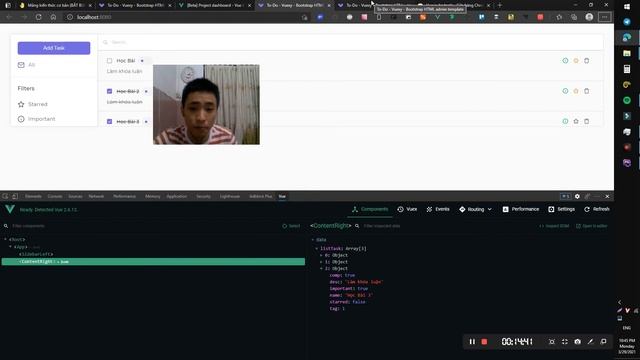Select SidebarLeft component in tree
Screen dimensions: 640x360
[x=36, y=254]
